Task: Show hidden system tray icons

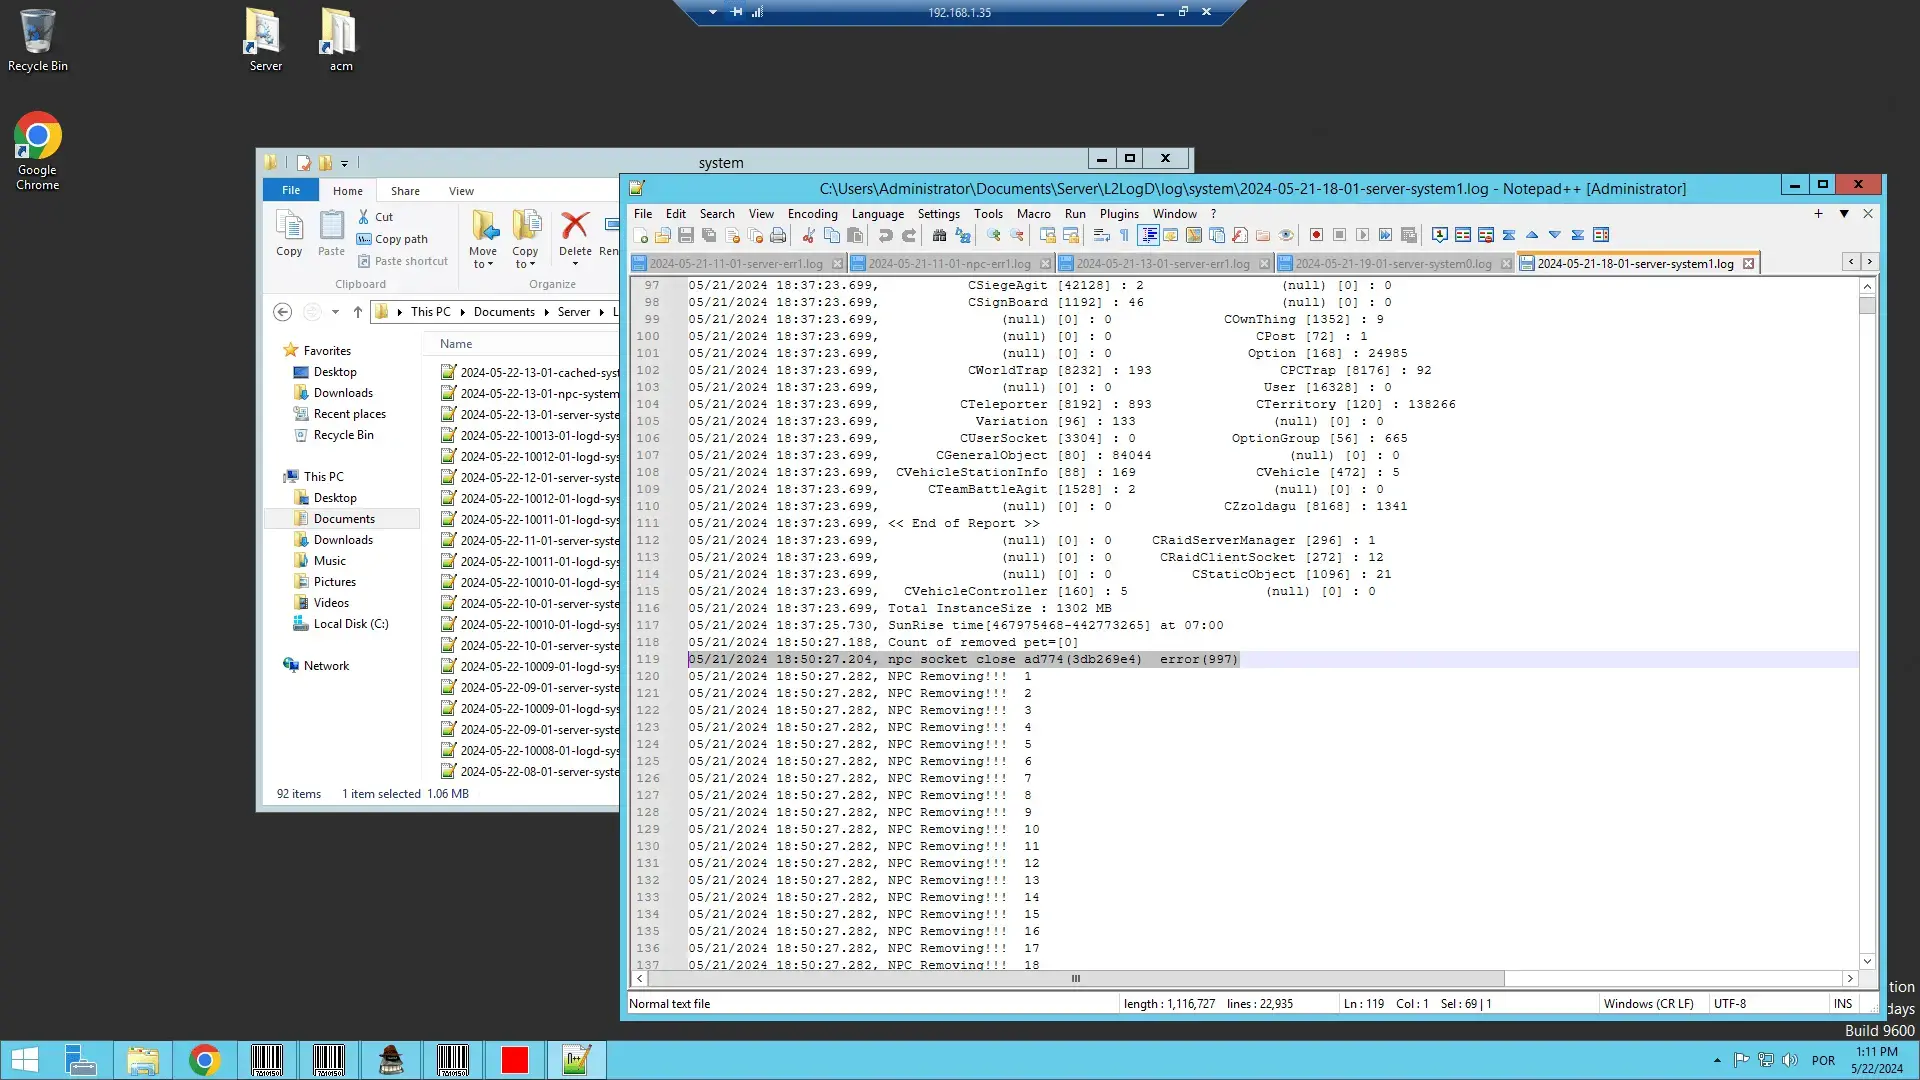Action: coord(1717,1060)
